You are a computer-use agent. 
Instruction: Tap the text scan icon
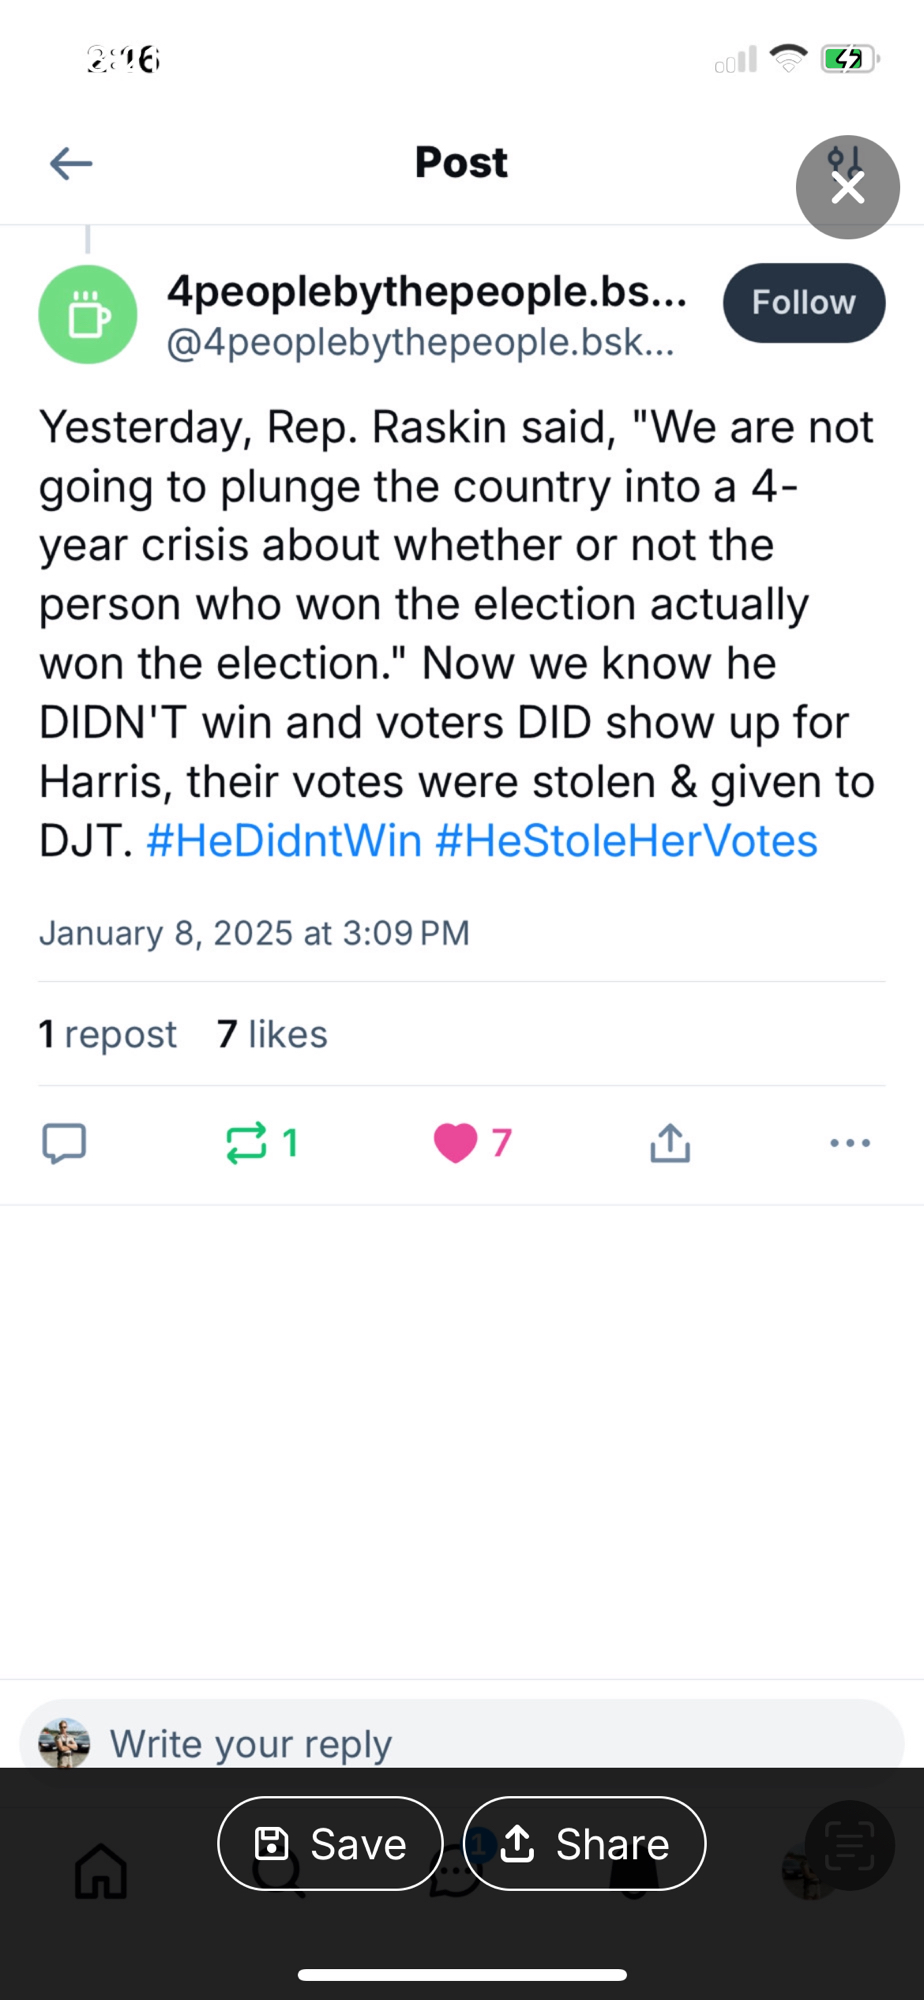pos(849,1845)
